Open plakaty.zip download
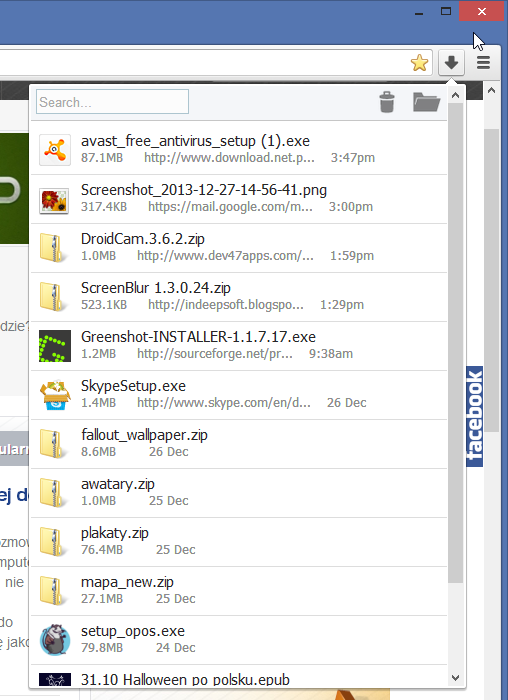The image size is (508, 700). [114, 533]
